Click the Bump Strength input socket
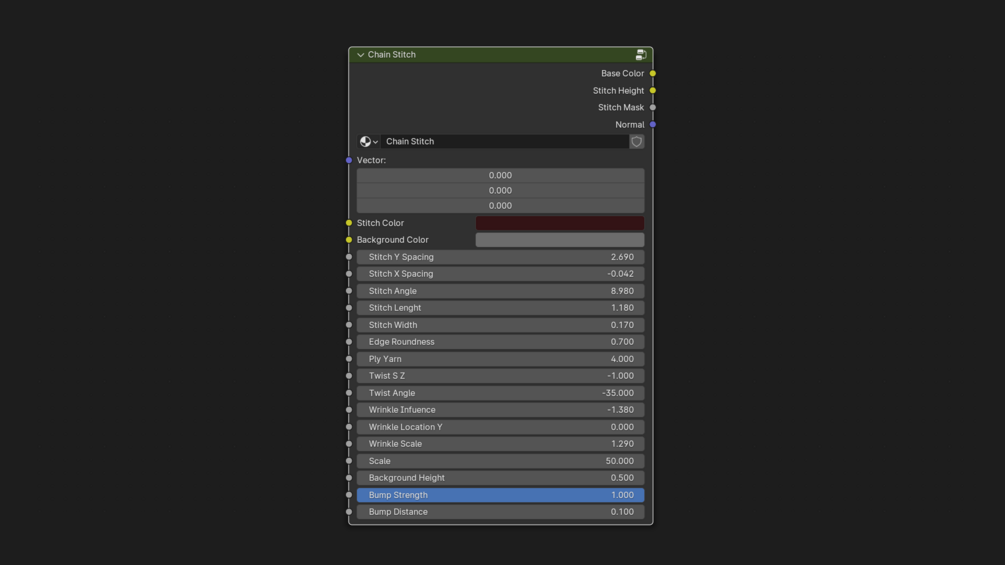Screen dimensions: 1005x565 pos(349,495)
